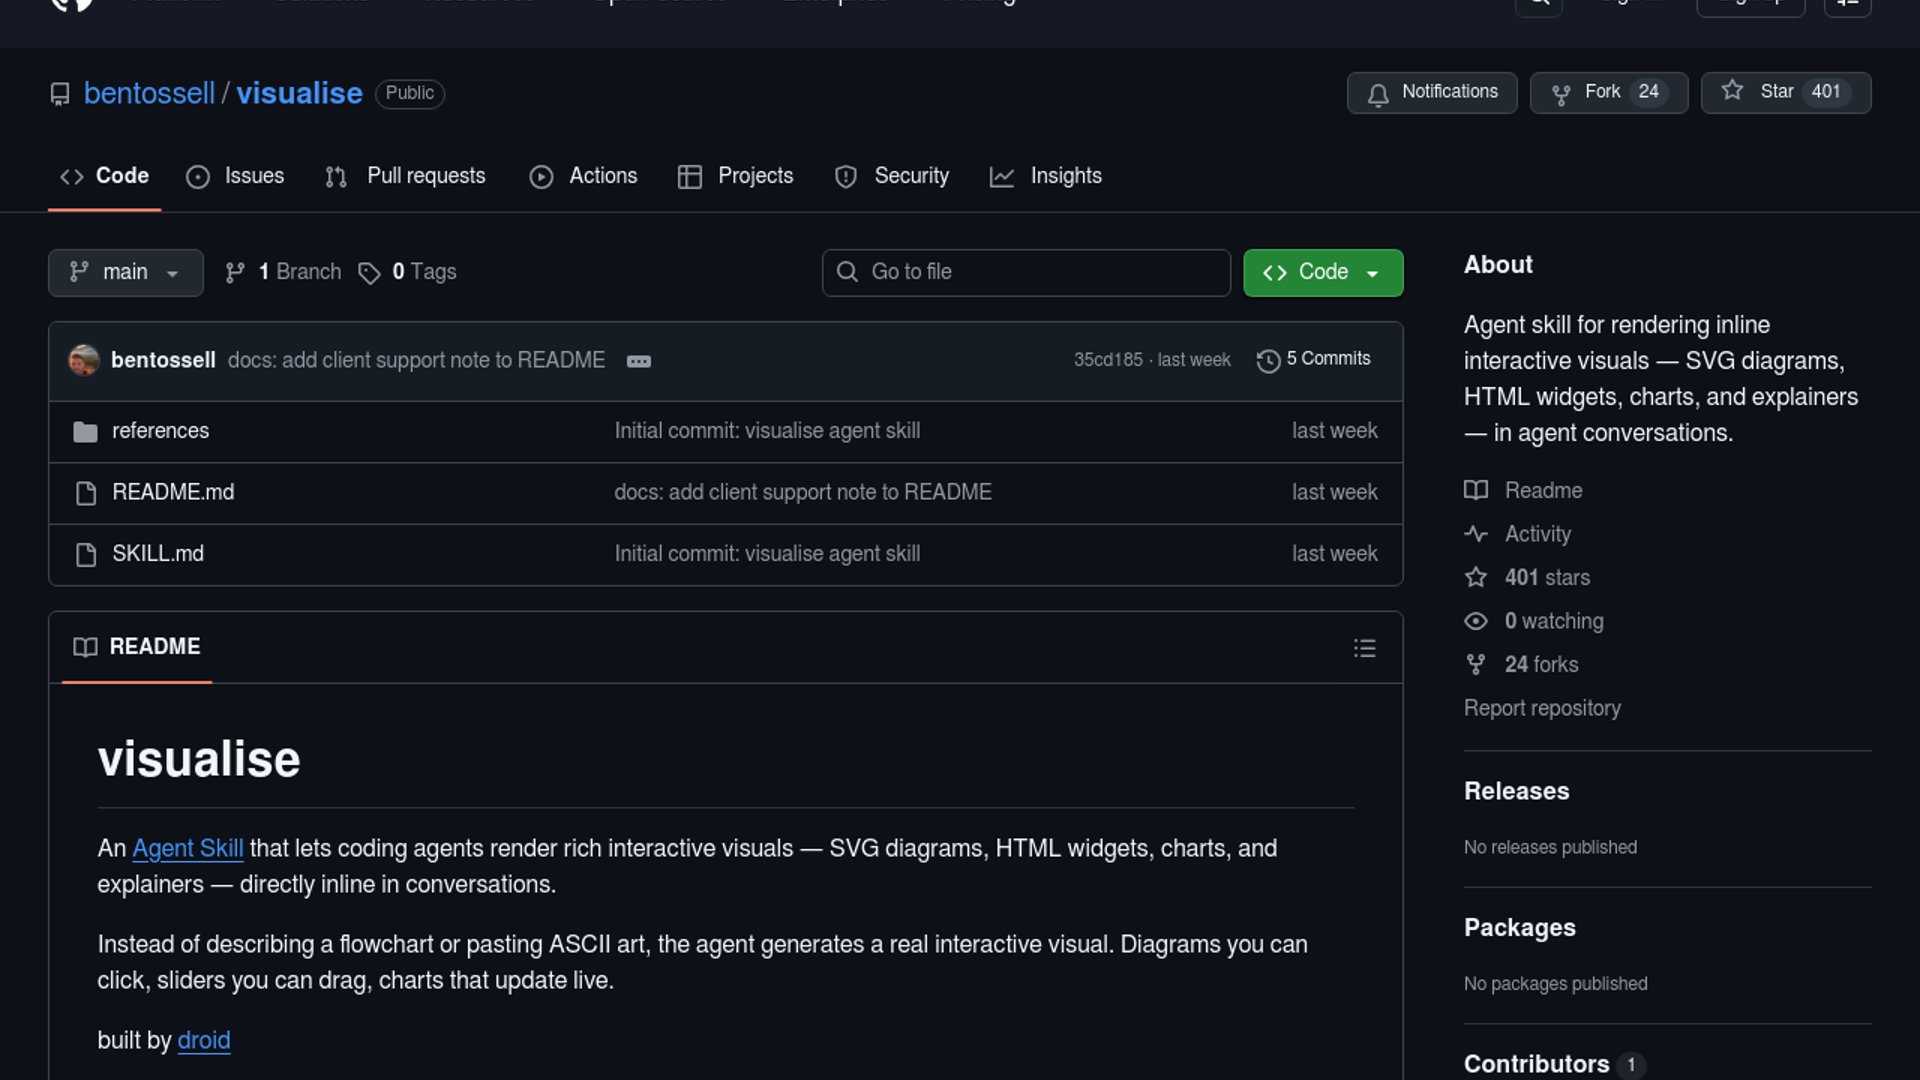1920x1080 pixels.
Task: Star the visualise repository
Action: (1785, 92)
